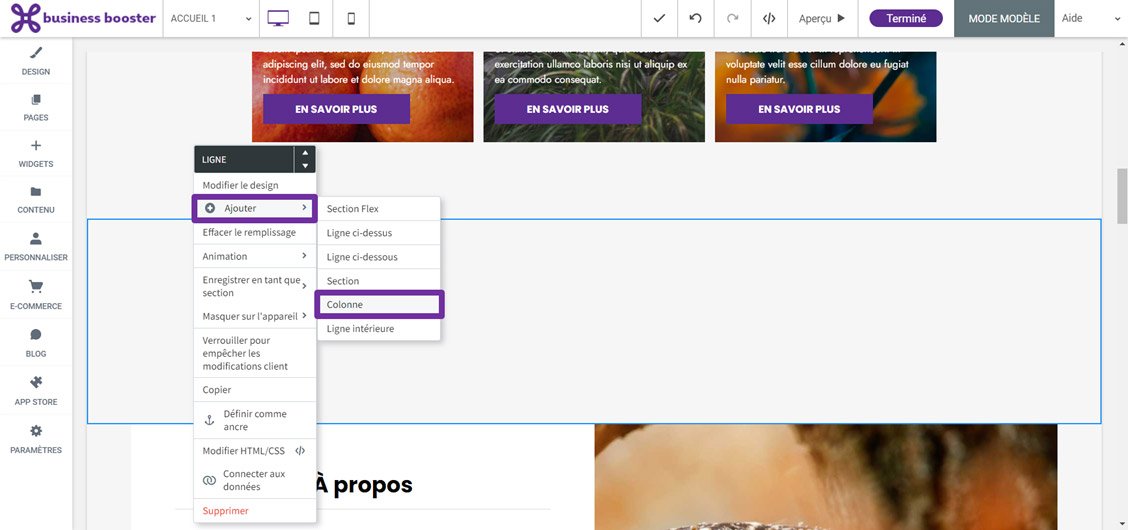Click the undo arrow icon

click(695, 18)
